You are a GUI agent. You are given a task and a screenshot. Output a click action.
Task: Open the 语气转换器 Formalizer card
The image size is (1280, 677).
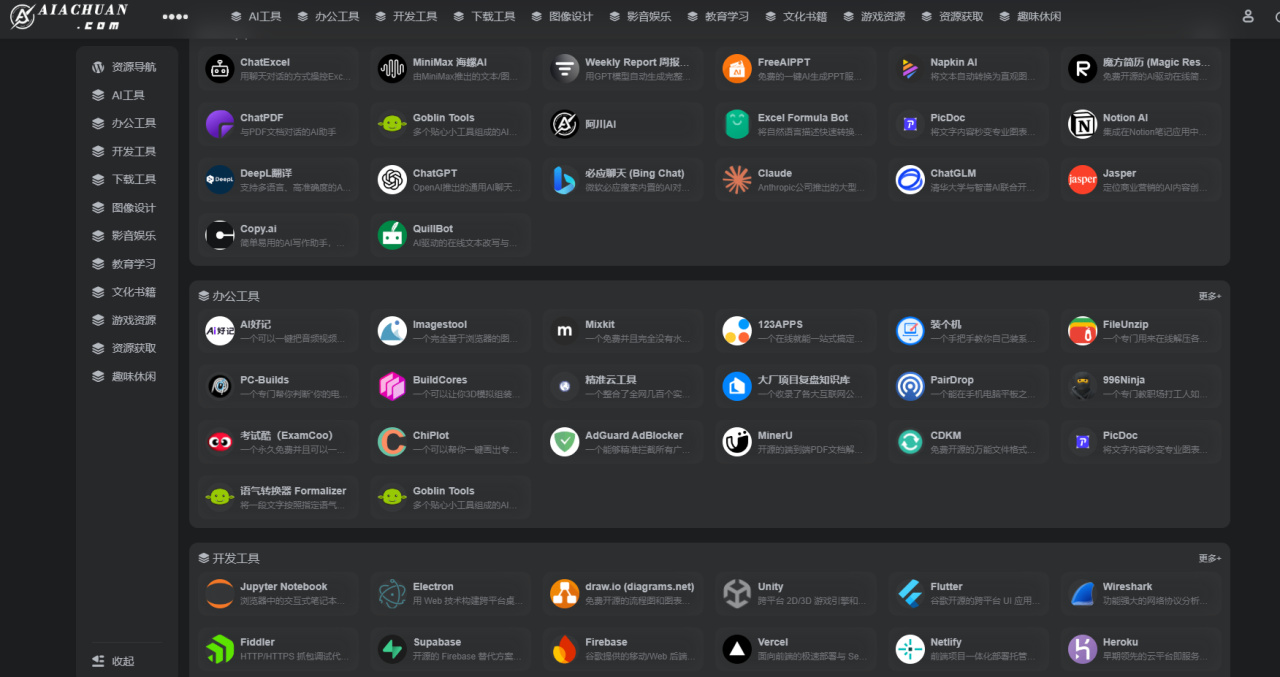[x=277, y=498]
